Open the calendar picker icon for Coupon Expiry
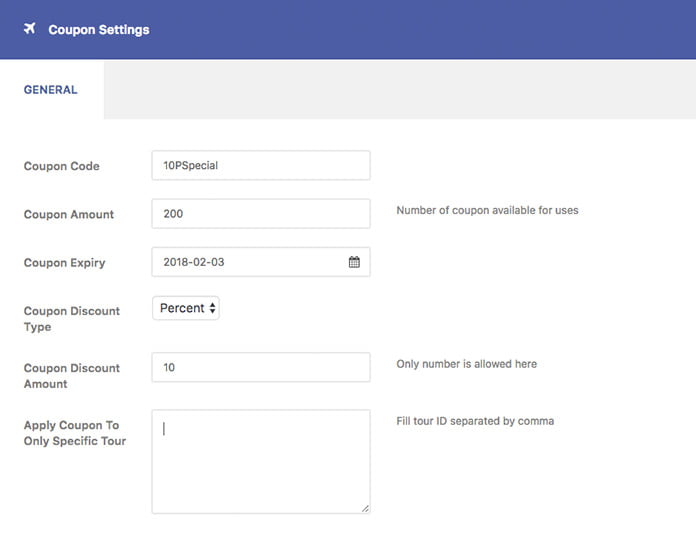Screen dimensions: 696x554 tap(354, 262)
